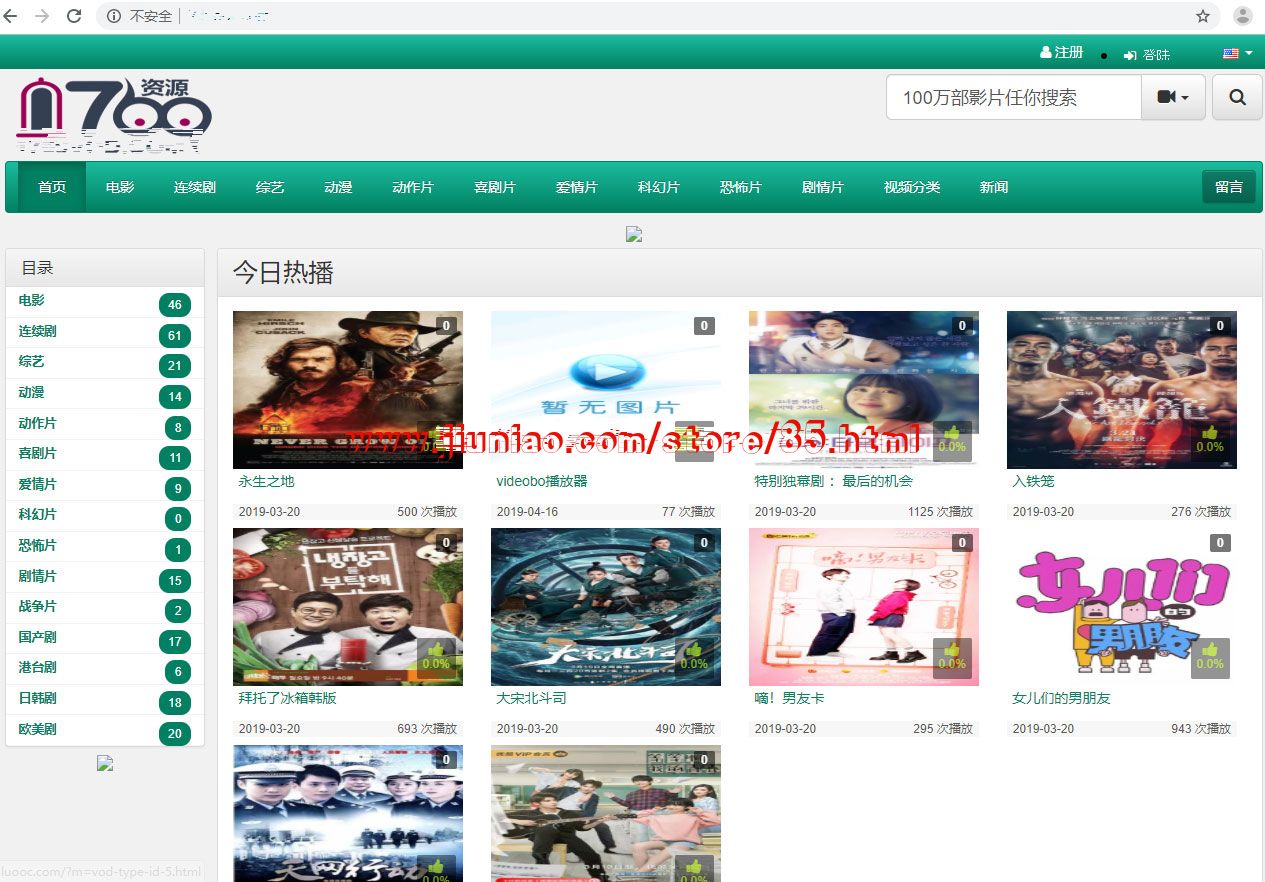Click the 1125 次播放 play count text

click(x=941, y=512)
